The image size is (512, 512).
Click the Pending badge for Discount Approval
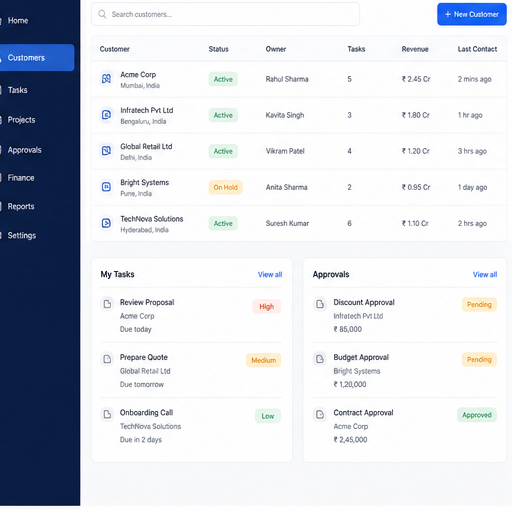[479, 305]
